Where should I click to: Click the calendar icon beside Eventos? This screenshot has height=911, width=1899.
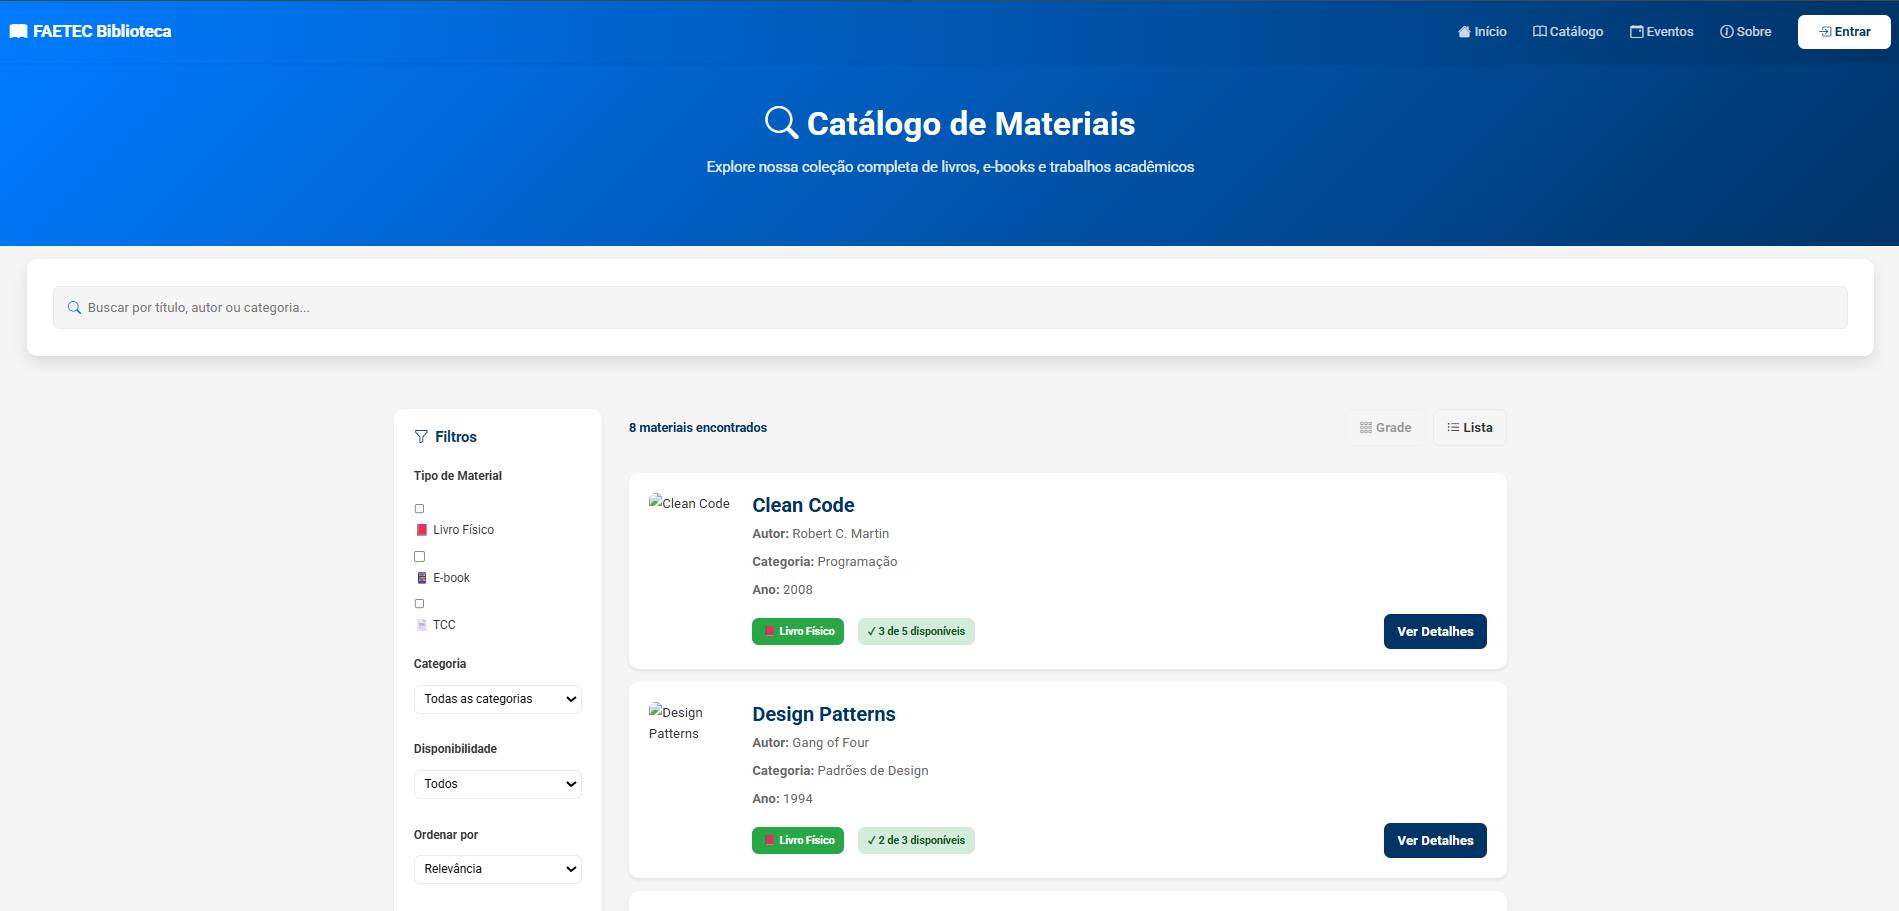coord(1635,31)
